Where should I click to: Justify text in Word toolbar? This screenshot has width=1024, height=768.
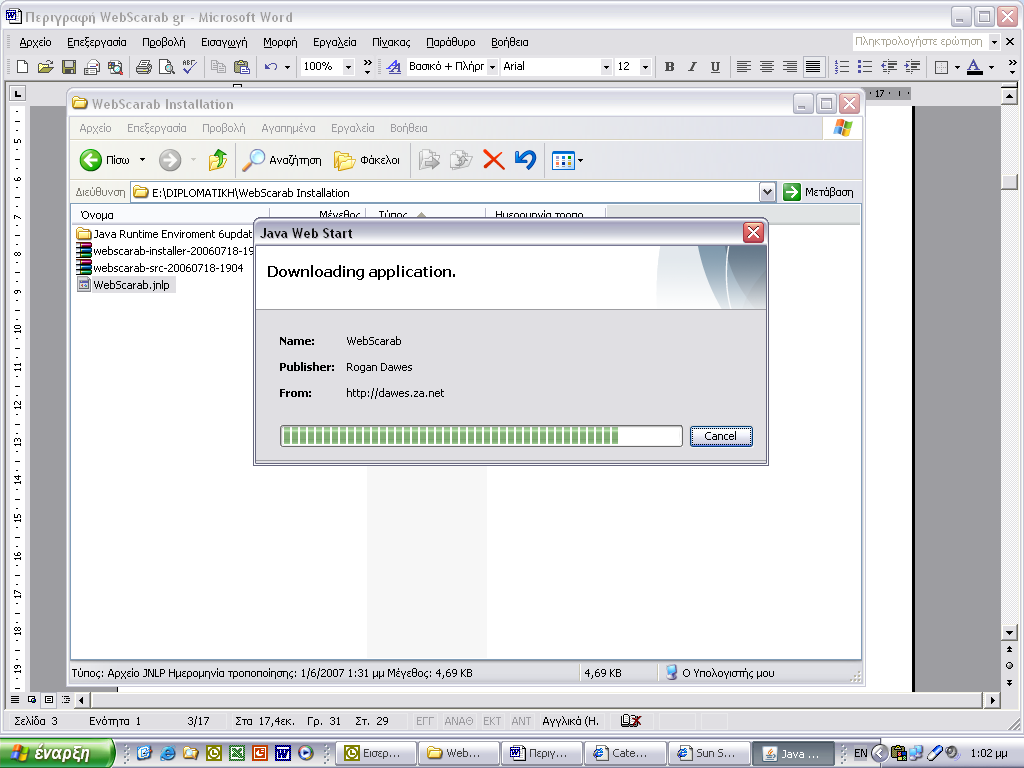[813, 67]
